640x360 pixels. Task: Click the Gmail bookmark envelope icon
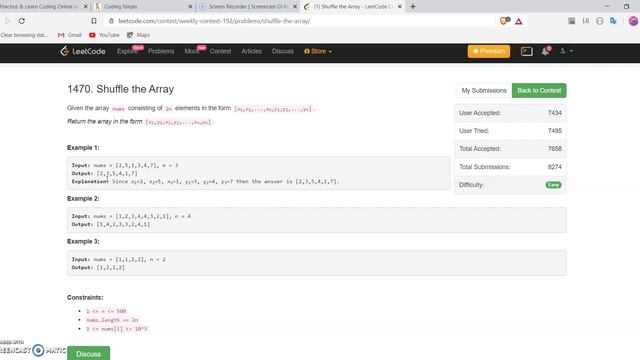[61, 35]
